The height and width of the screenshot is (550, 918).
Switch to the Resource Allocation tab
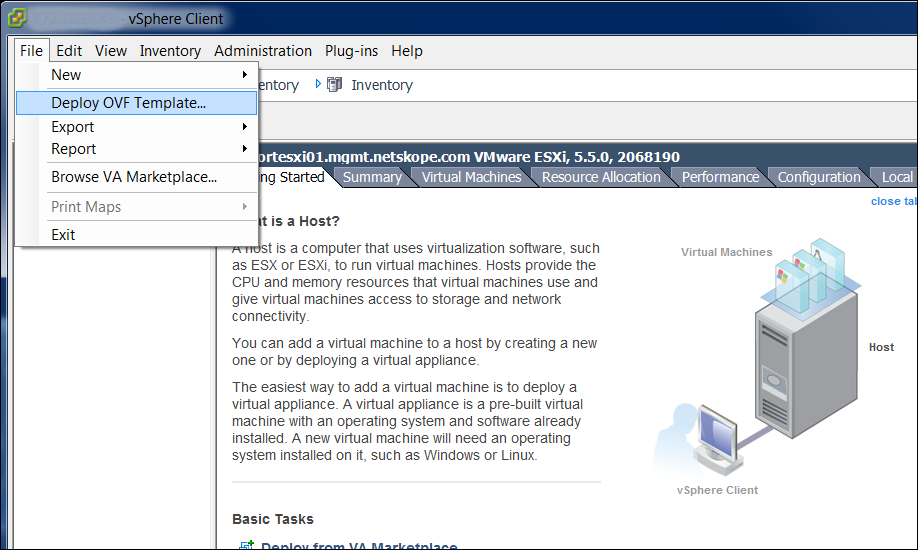pyautogui.click(x=601, y=177)
